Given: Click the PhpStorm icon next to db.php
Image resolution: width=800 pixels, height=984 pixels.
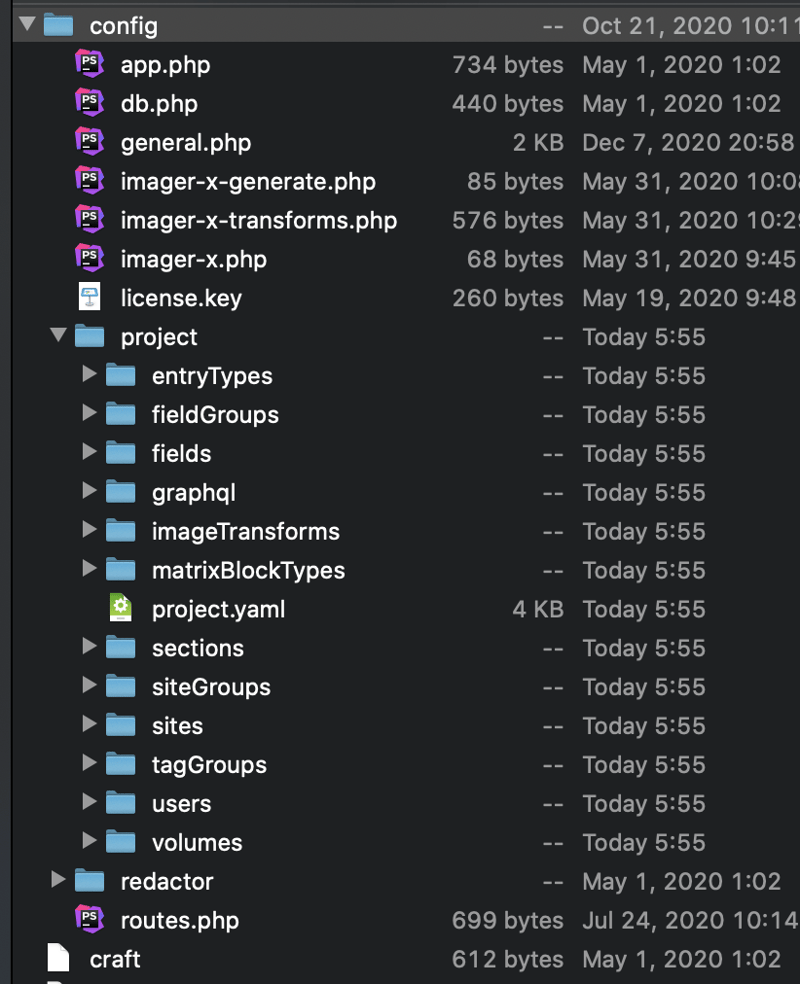Looking at the screenshot, I should click(89, 103).
